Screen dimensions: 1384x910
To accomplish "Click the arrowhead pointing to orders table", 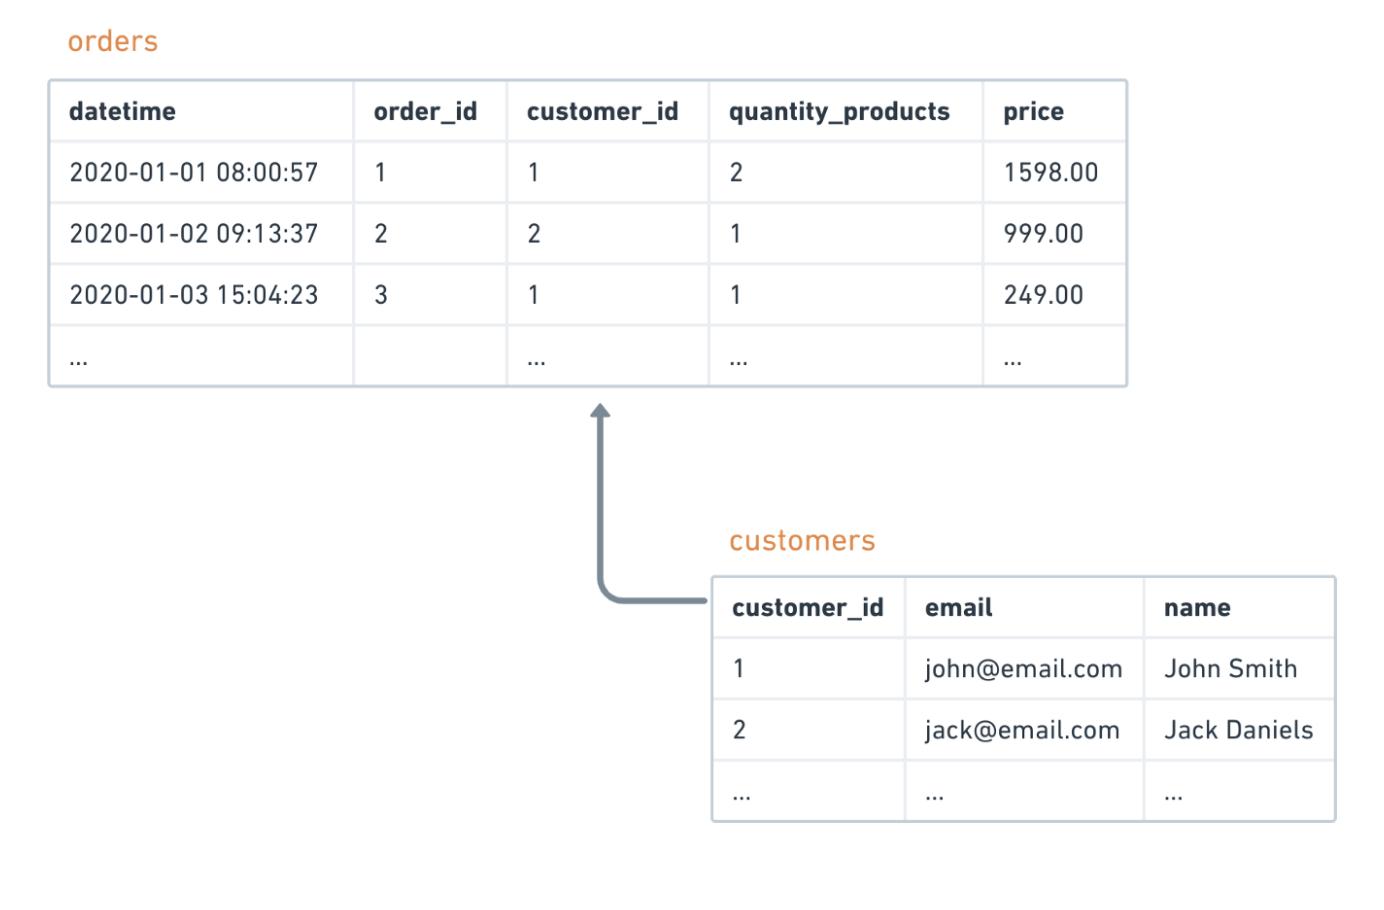I will pos(600,410).
